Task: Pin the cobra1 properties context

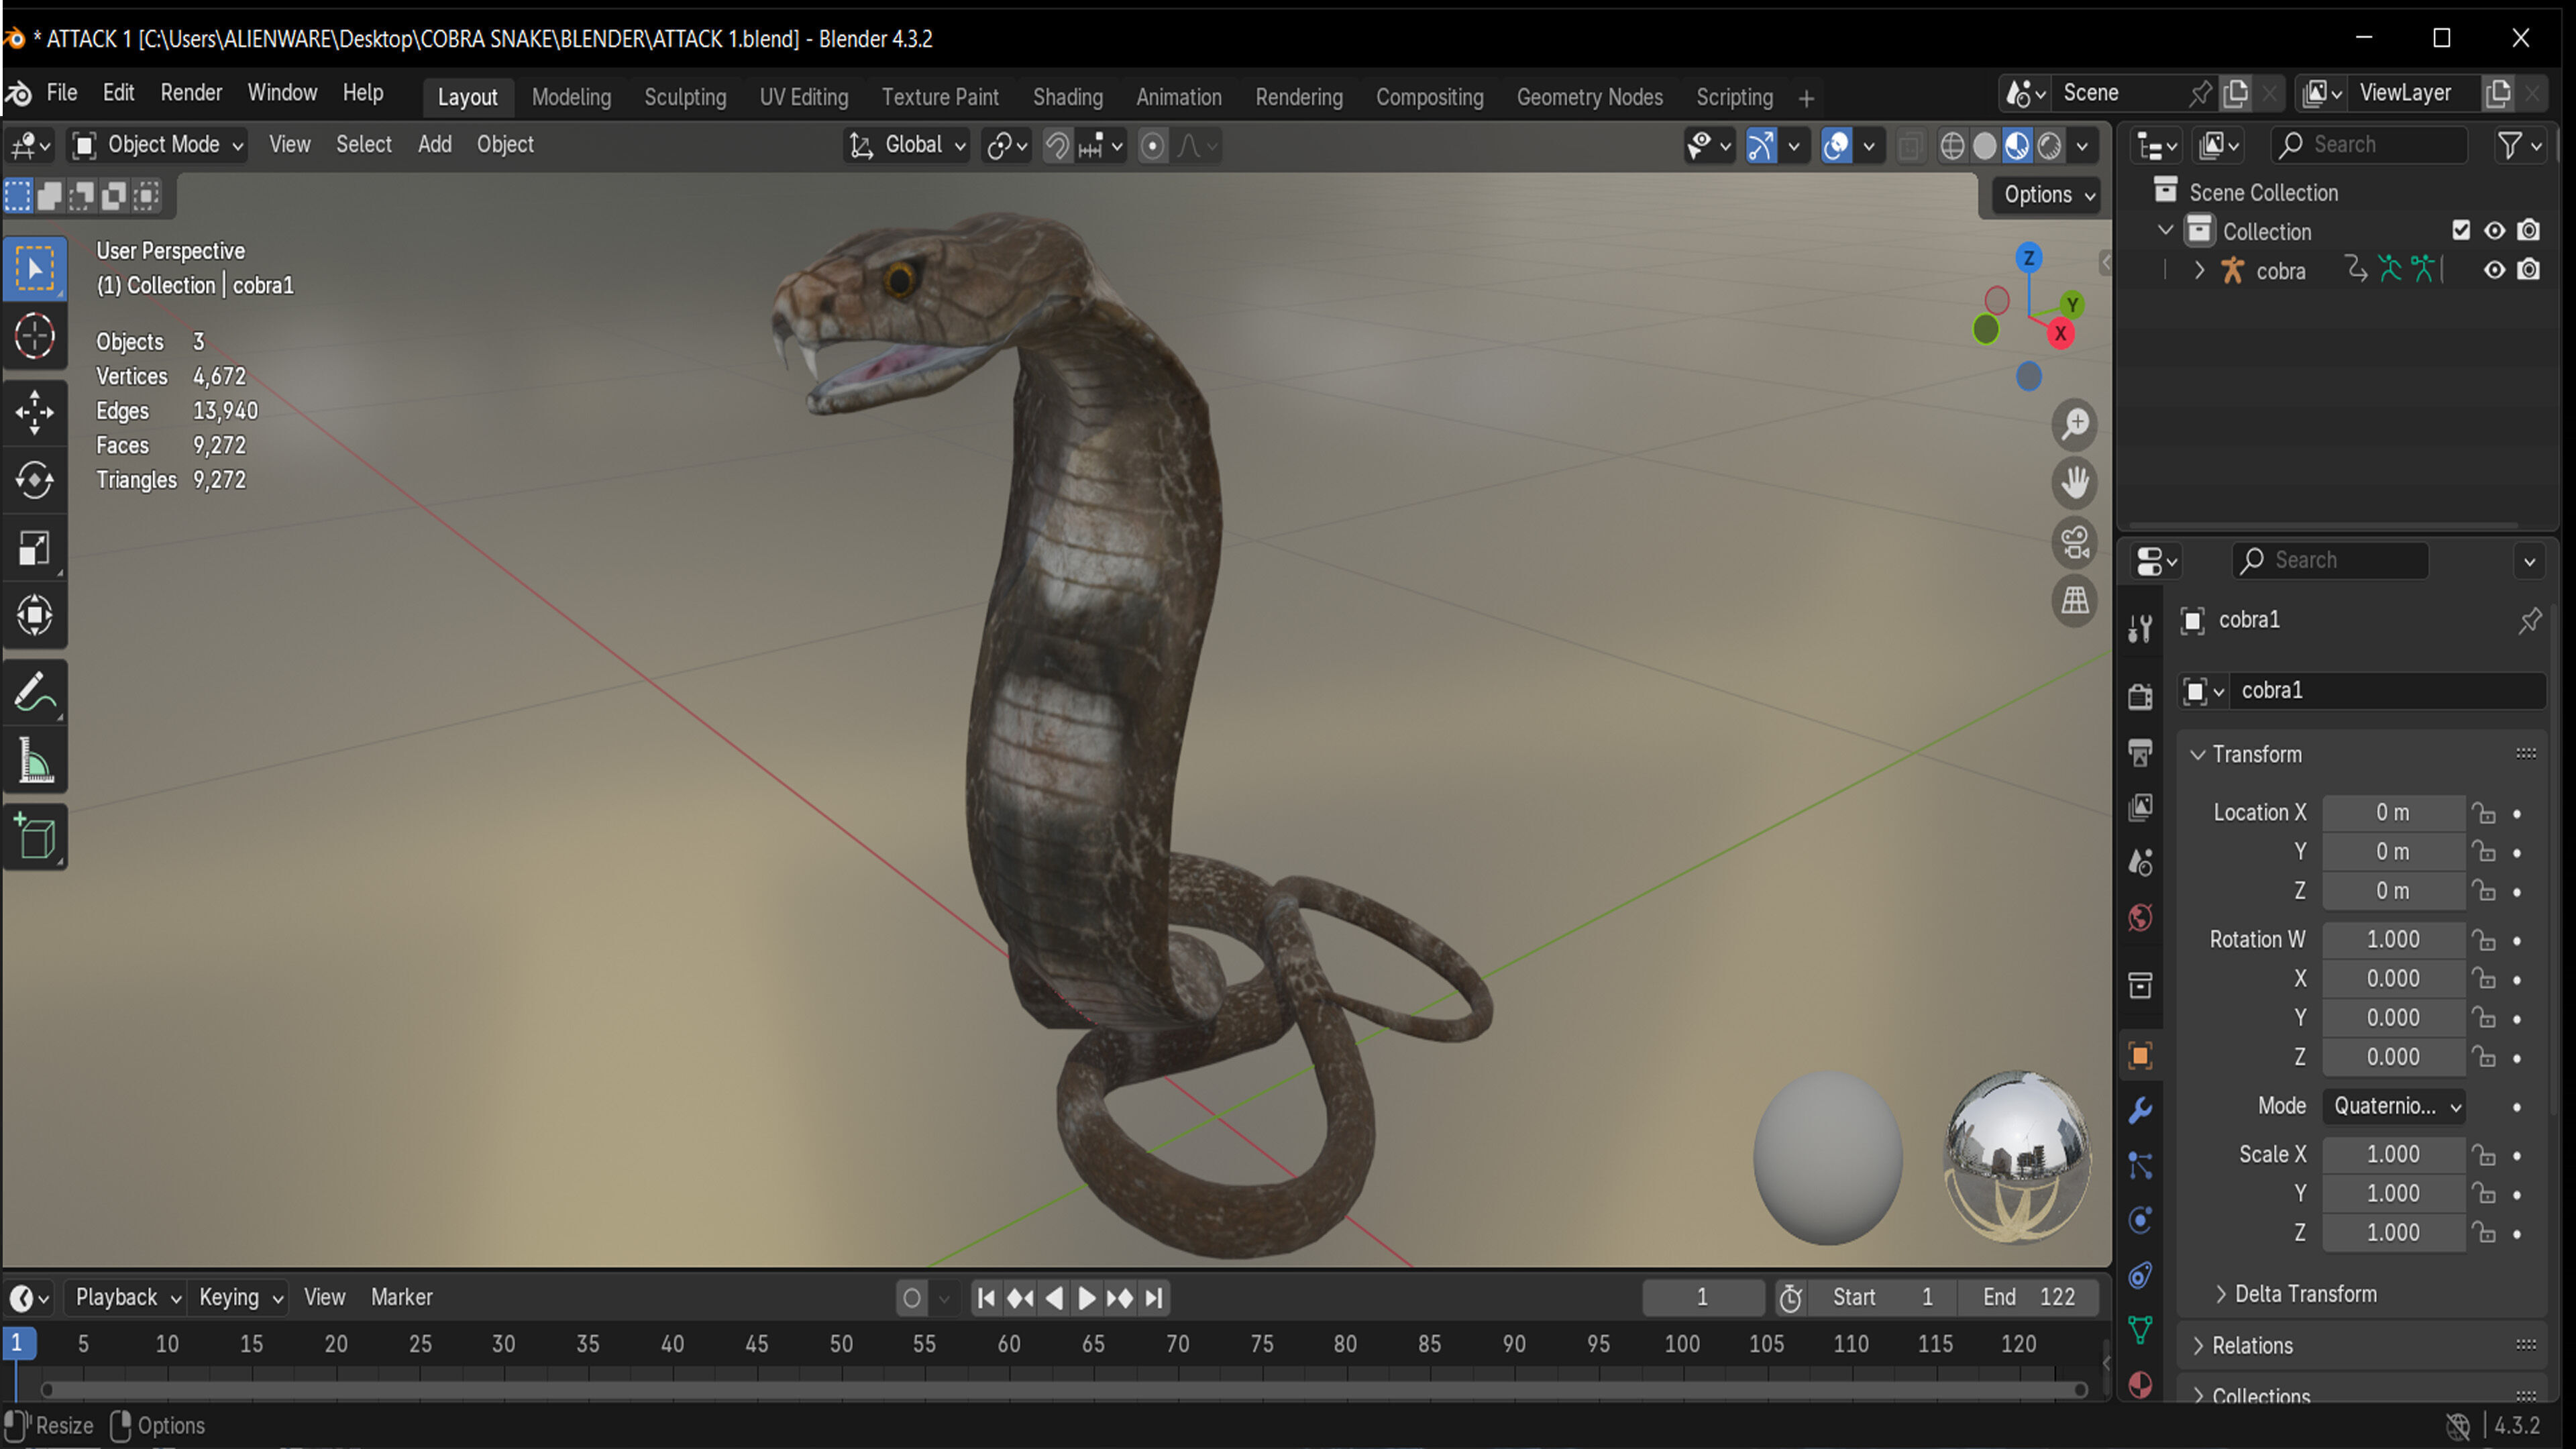Action: pos(2529,620)
